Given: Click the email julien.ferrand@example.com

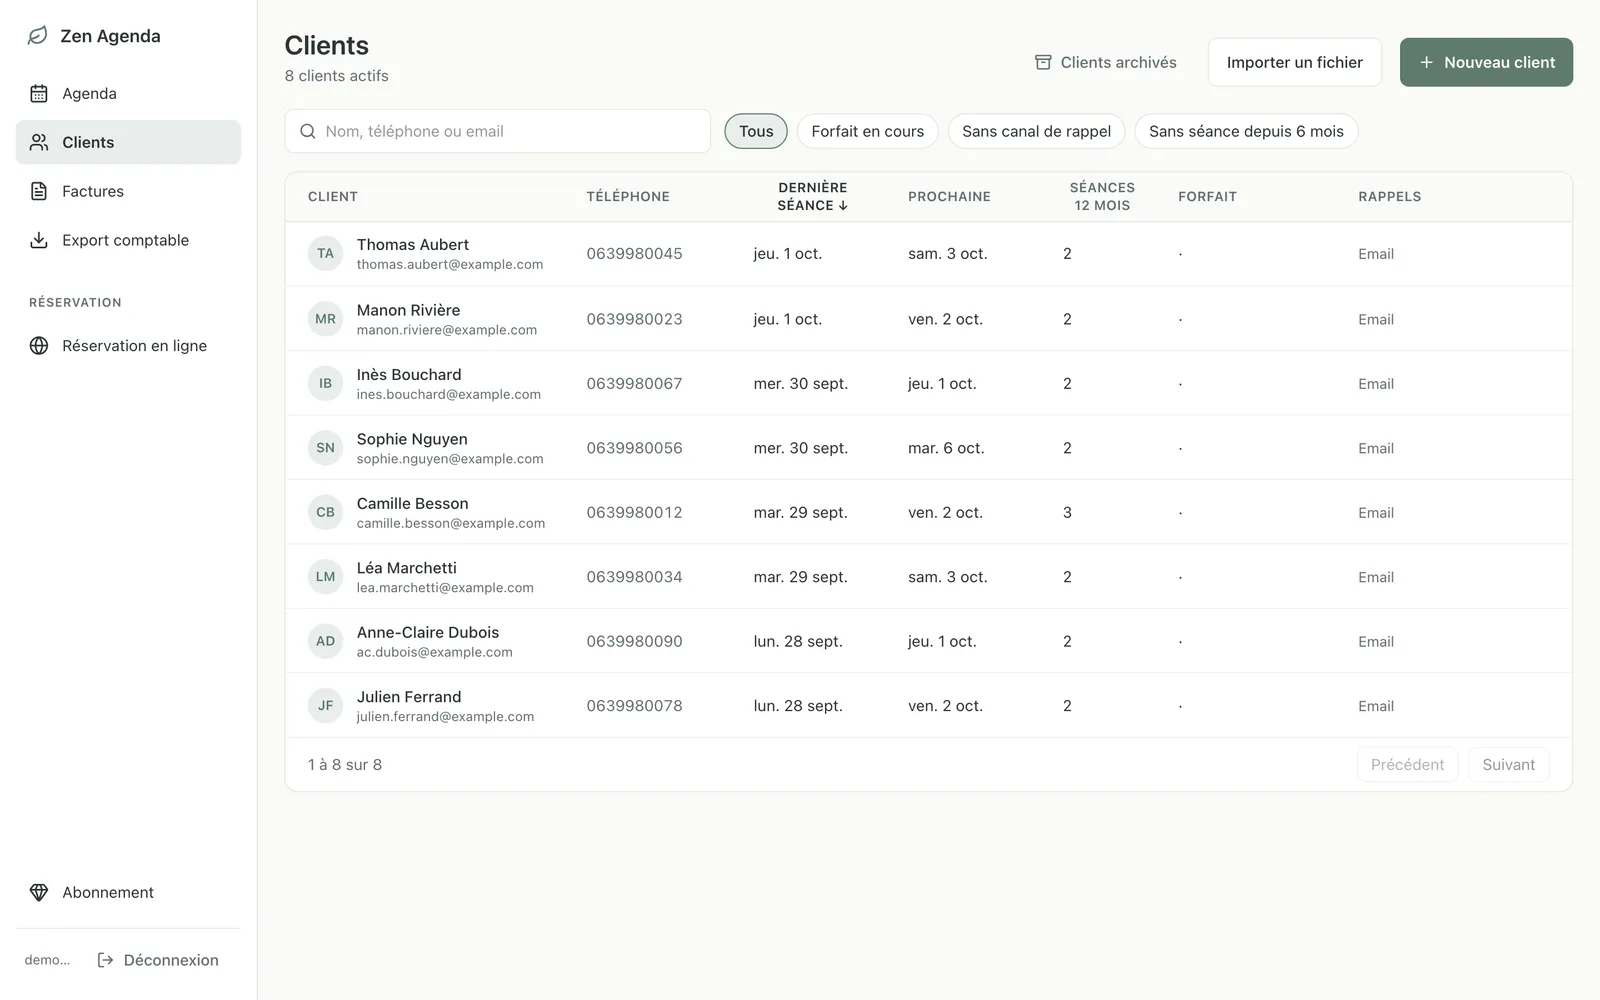Looking at the screenshot, I should pyautogui.click(x=445, y=717).
